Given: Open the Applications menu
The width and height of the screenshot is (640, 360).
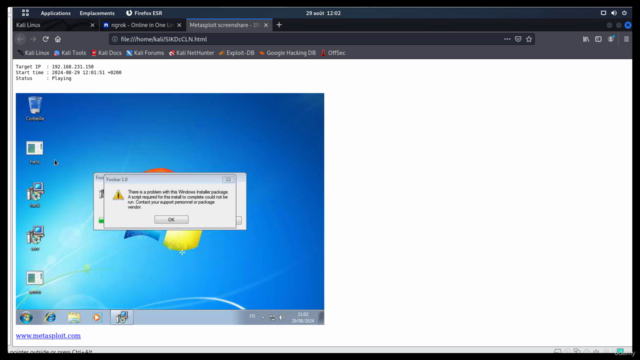Looking at the screenshot, I should [56, 13].
